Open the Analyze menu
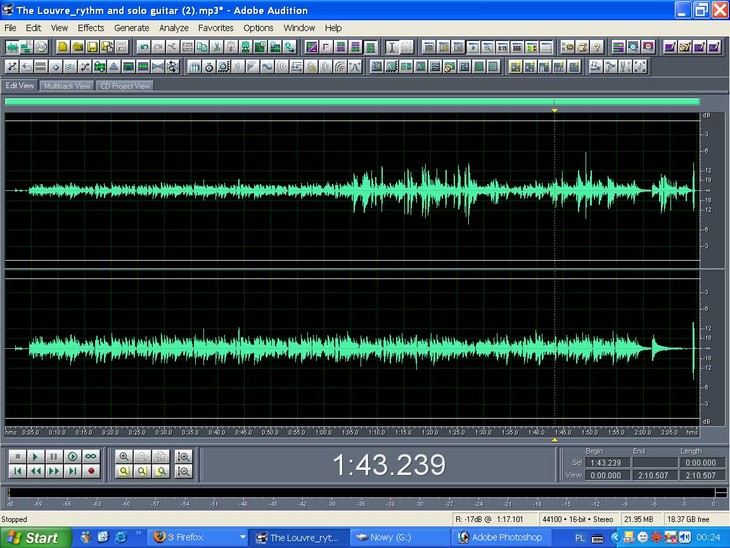 click(x=174, y=28)
